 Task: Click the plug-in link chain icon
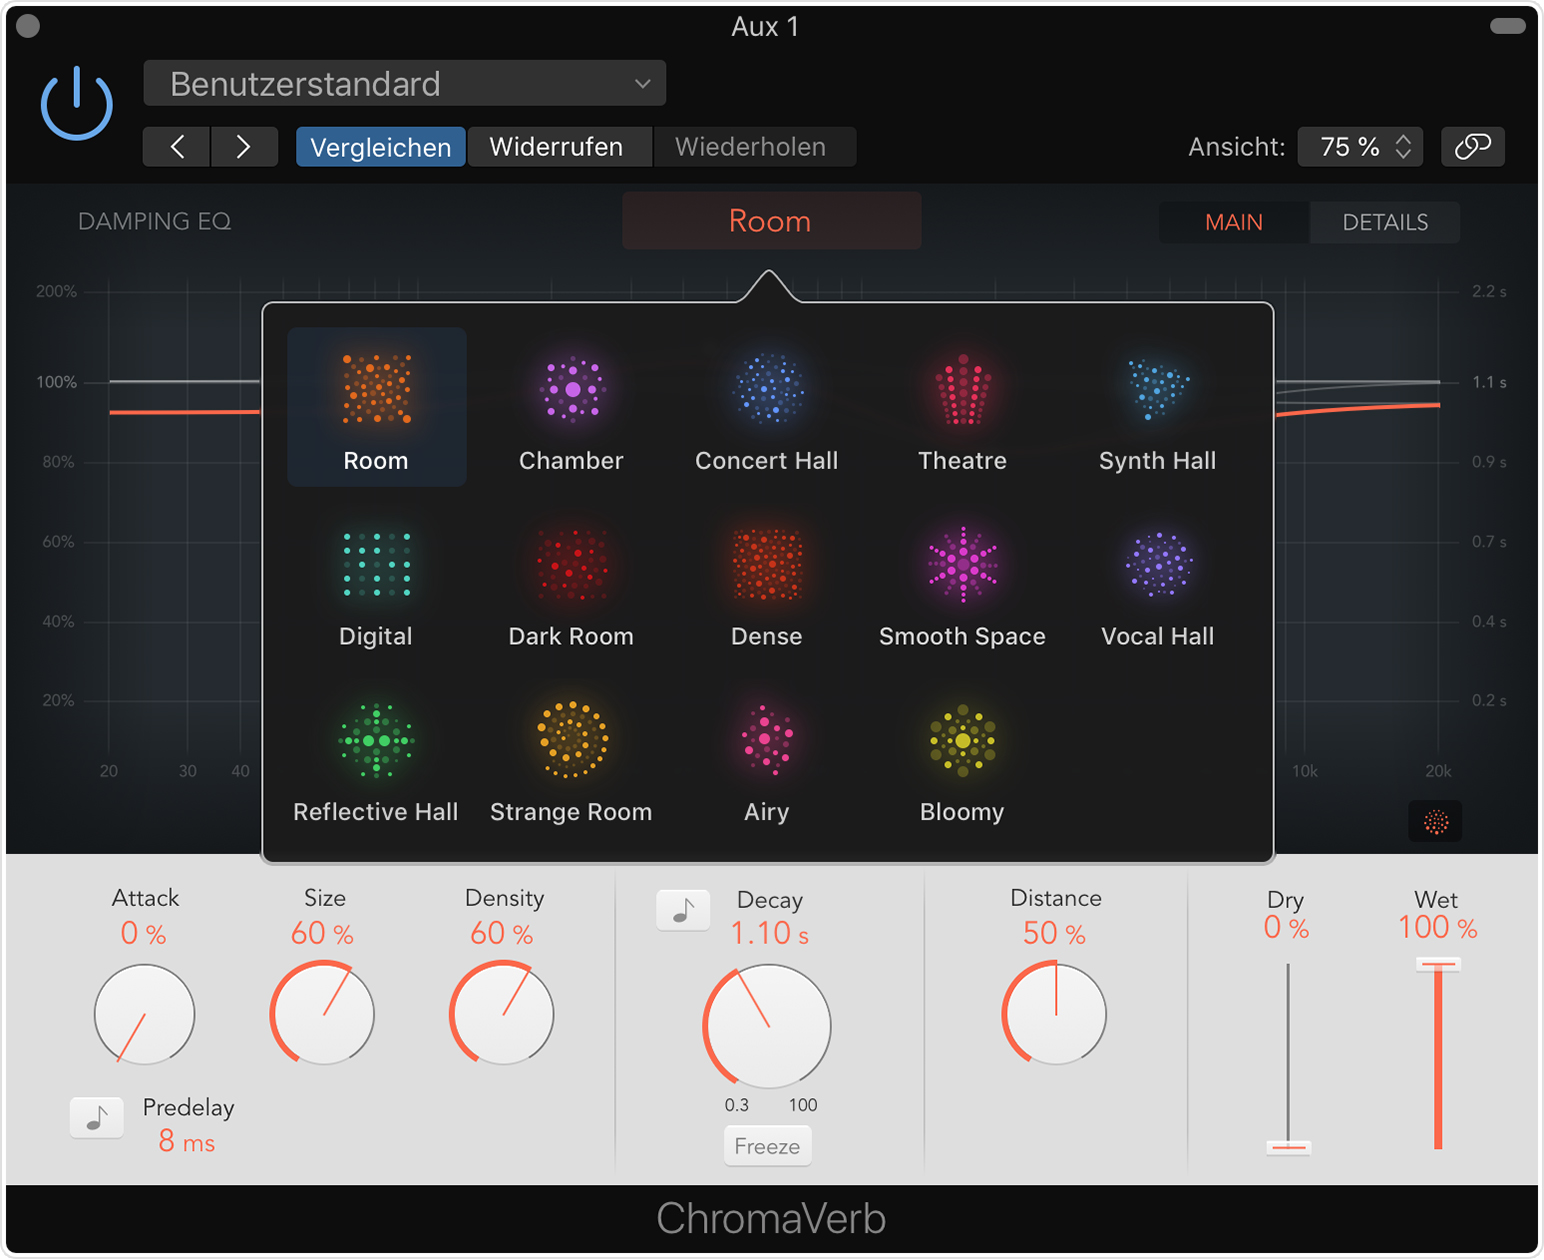[x=1472, y=147]
